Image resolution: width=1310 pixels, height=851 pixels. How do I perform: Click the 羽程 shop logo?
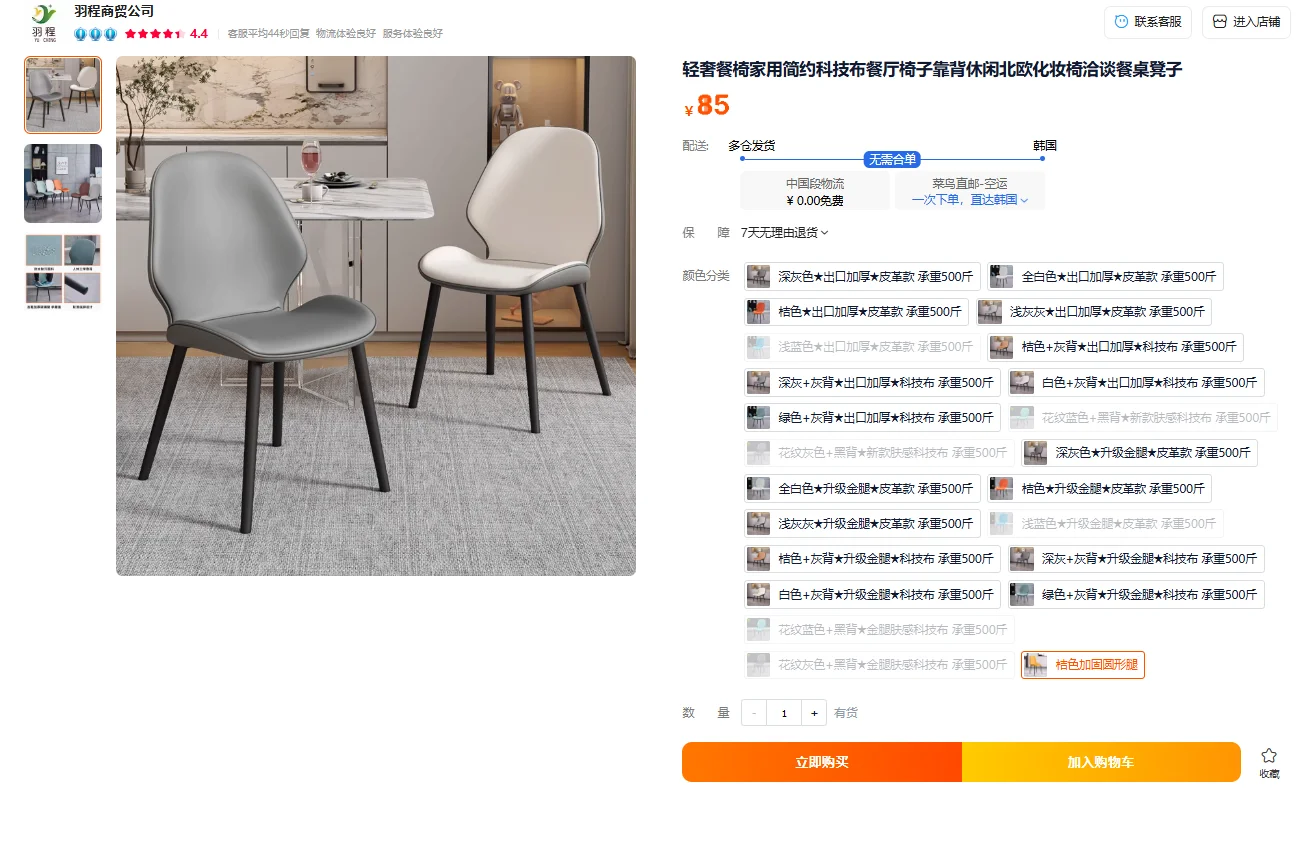pos(44,22)
